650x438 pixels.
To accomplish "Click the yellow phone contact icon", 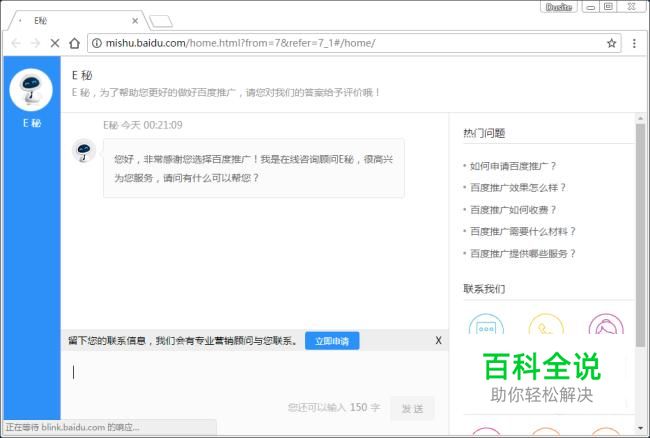I will pos(546,324).
